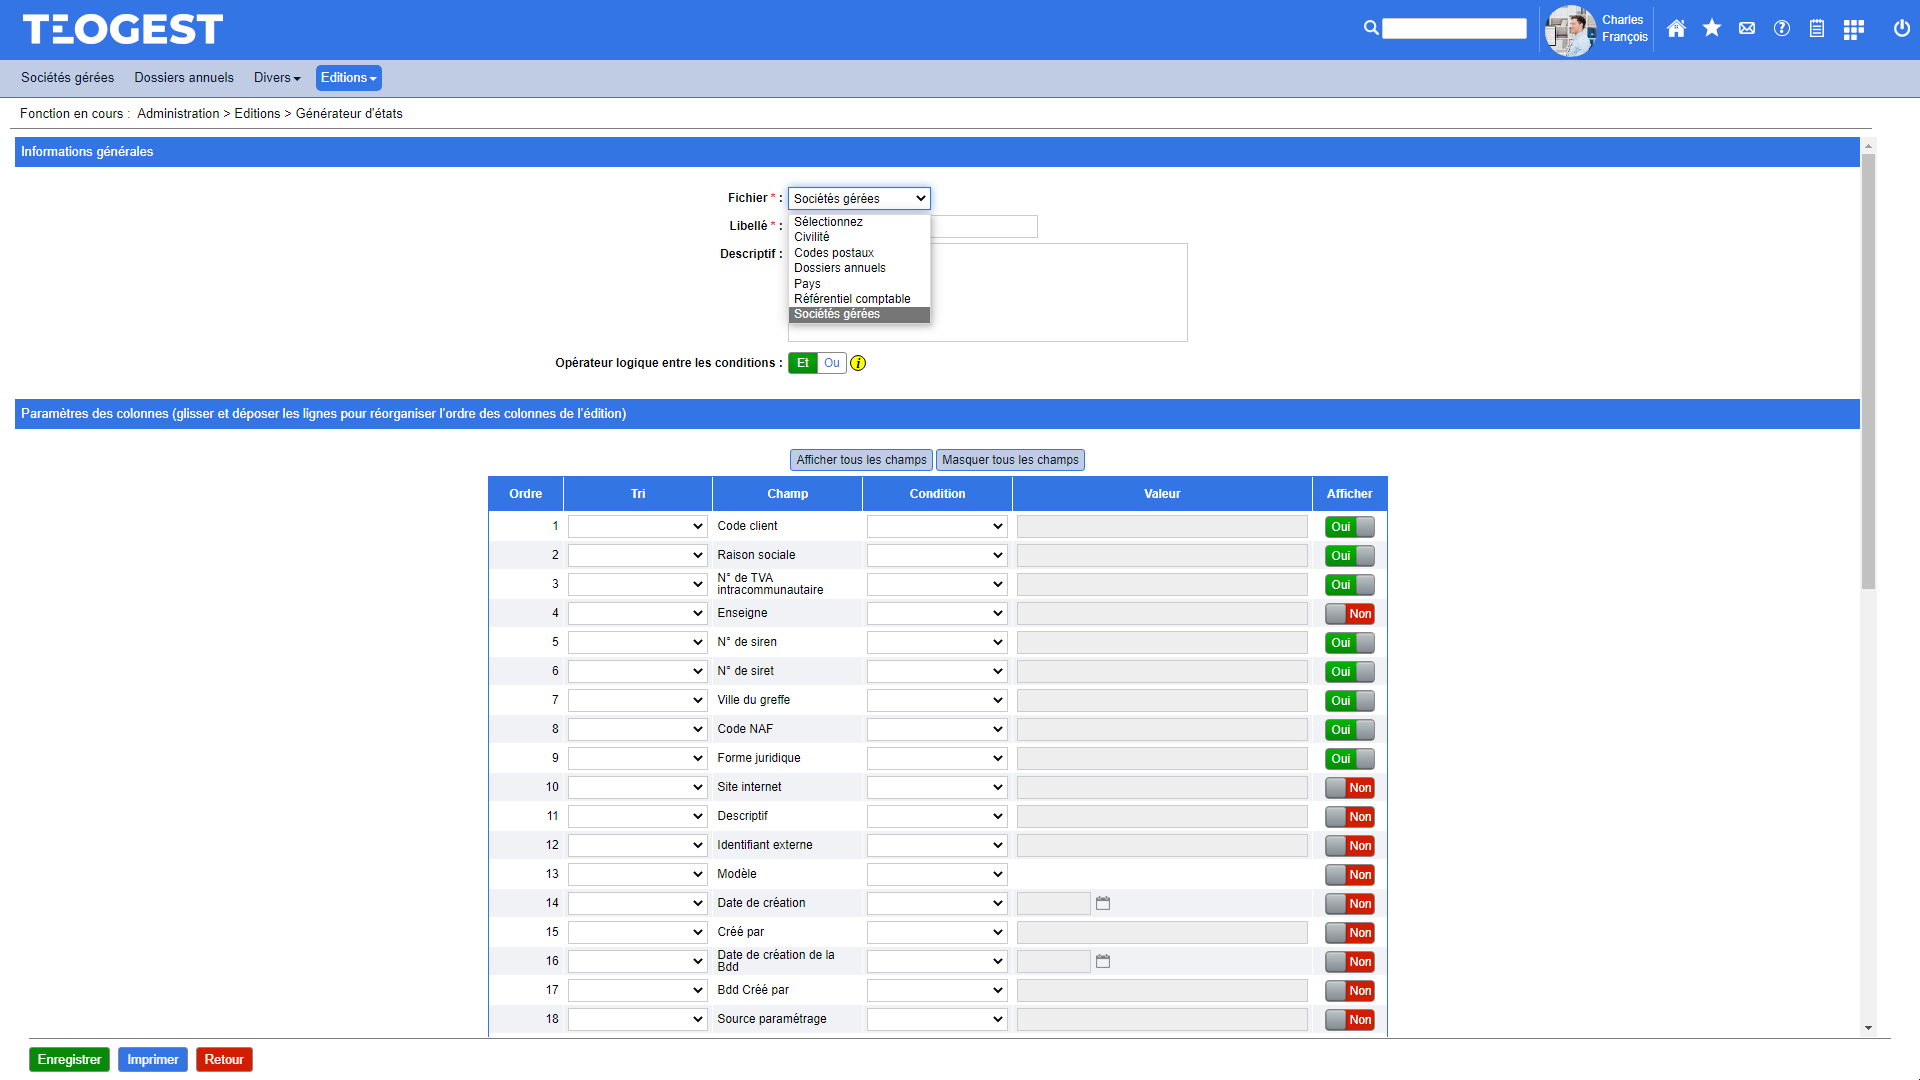Open the Sociétés gérées menu item
The image size is (1920, 1080).
pyautogui.click(x=67, y=78)
